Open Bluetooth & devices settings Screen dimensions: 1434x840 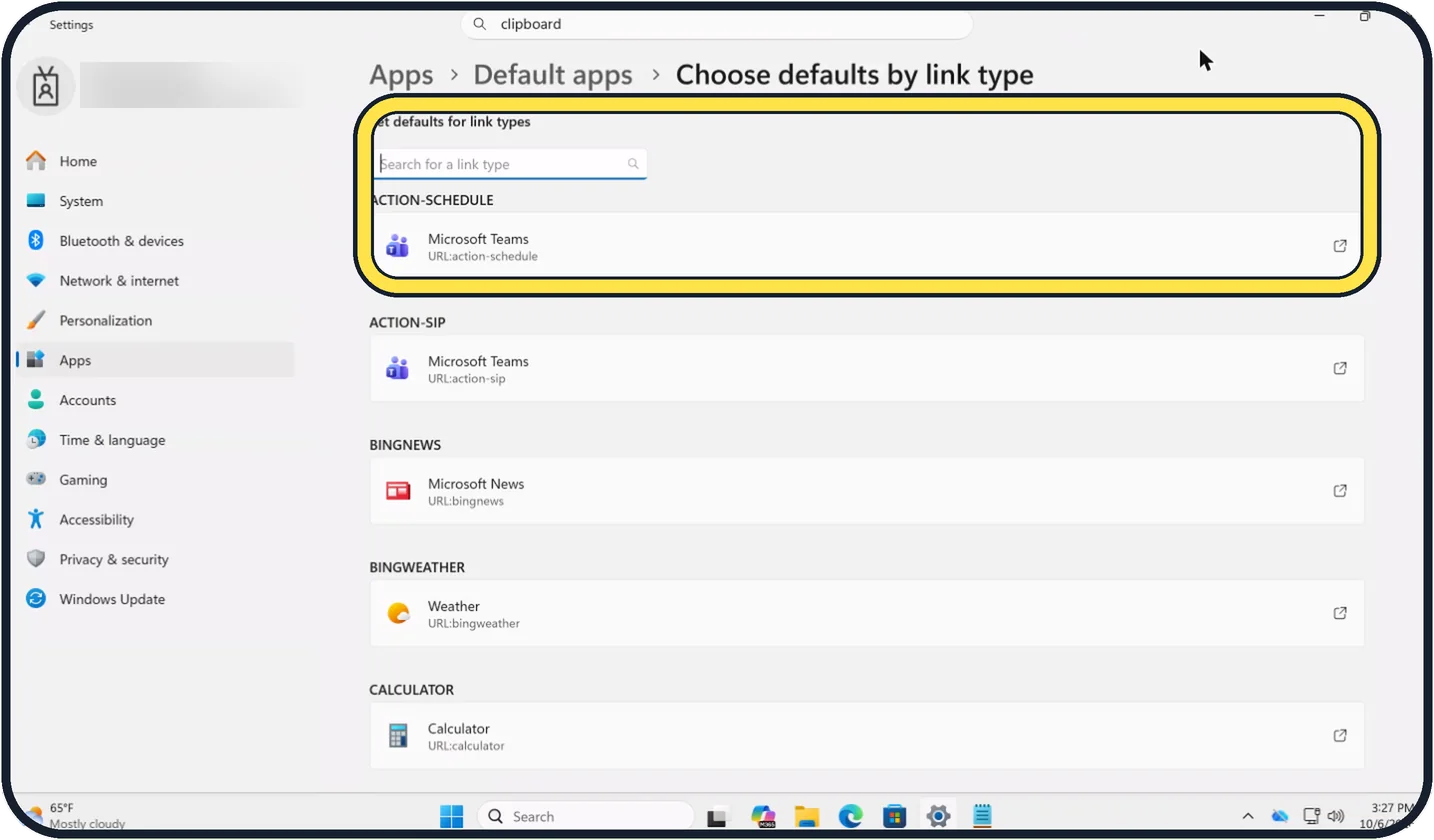[155, 241]
